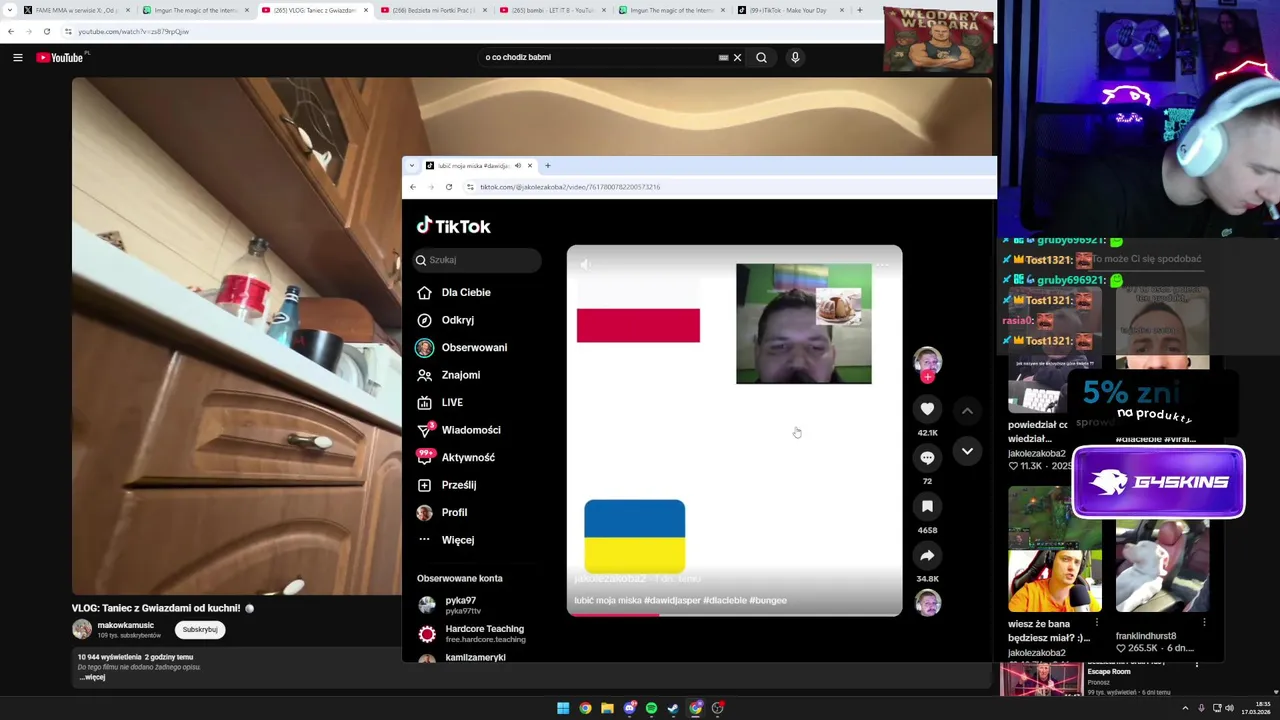Open the creator avatar above like button
This screenshot has height=720, width=1280.
(x=927, y=360)
